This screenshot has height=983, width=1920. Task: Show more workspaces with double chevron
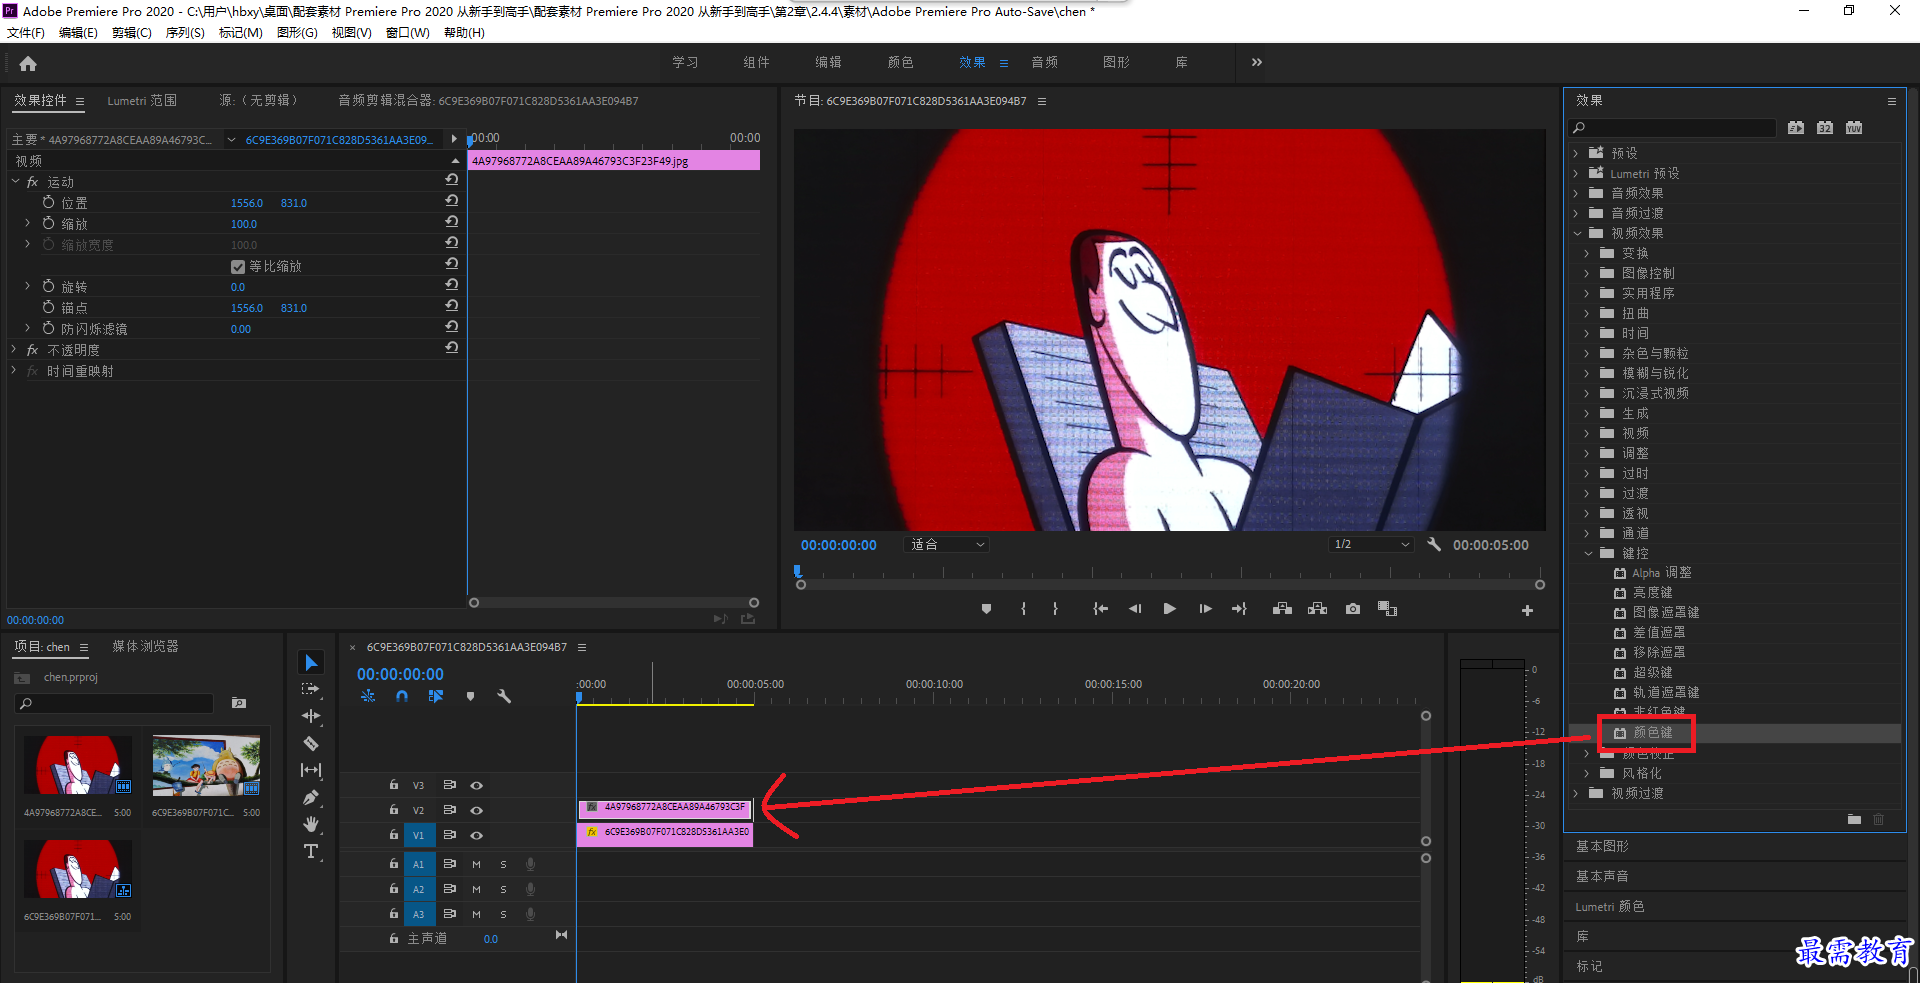tap(1257, 62)
